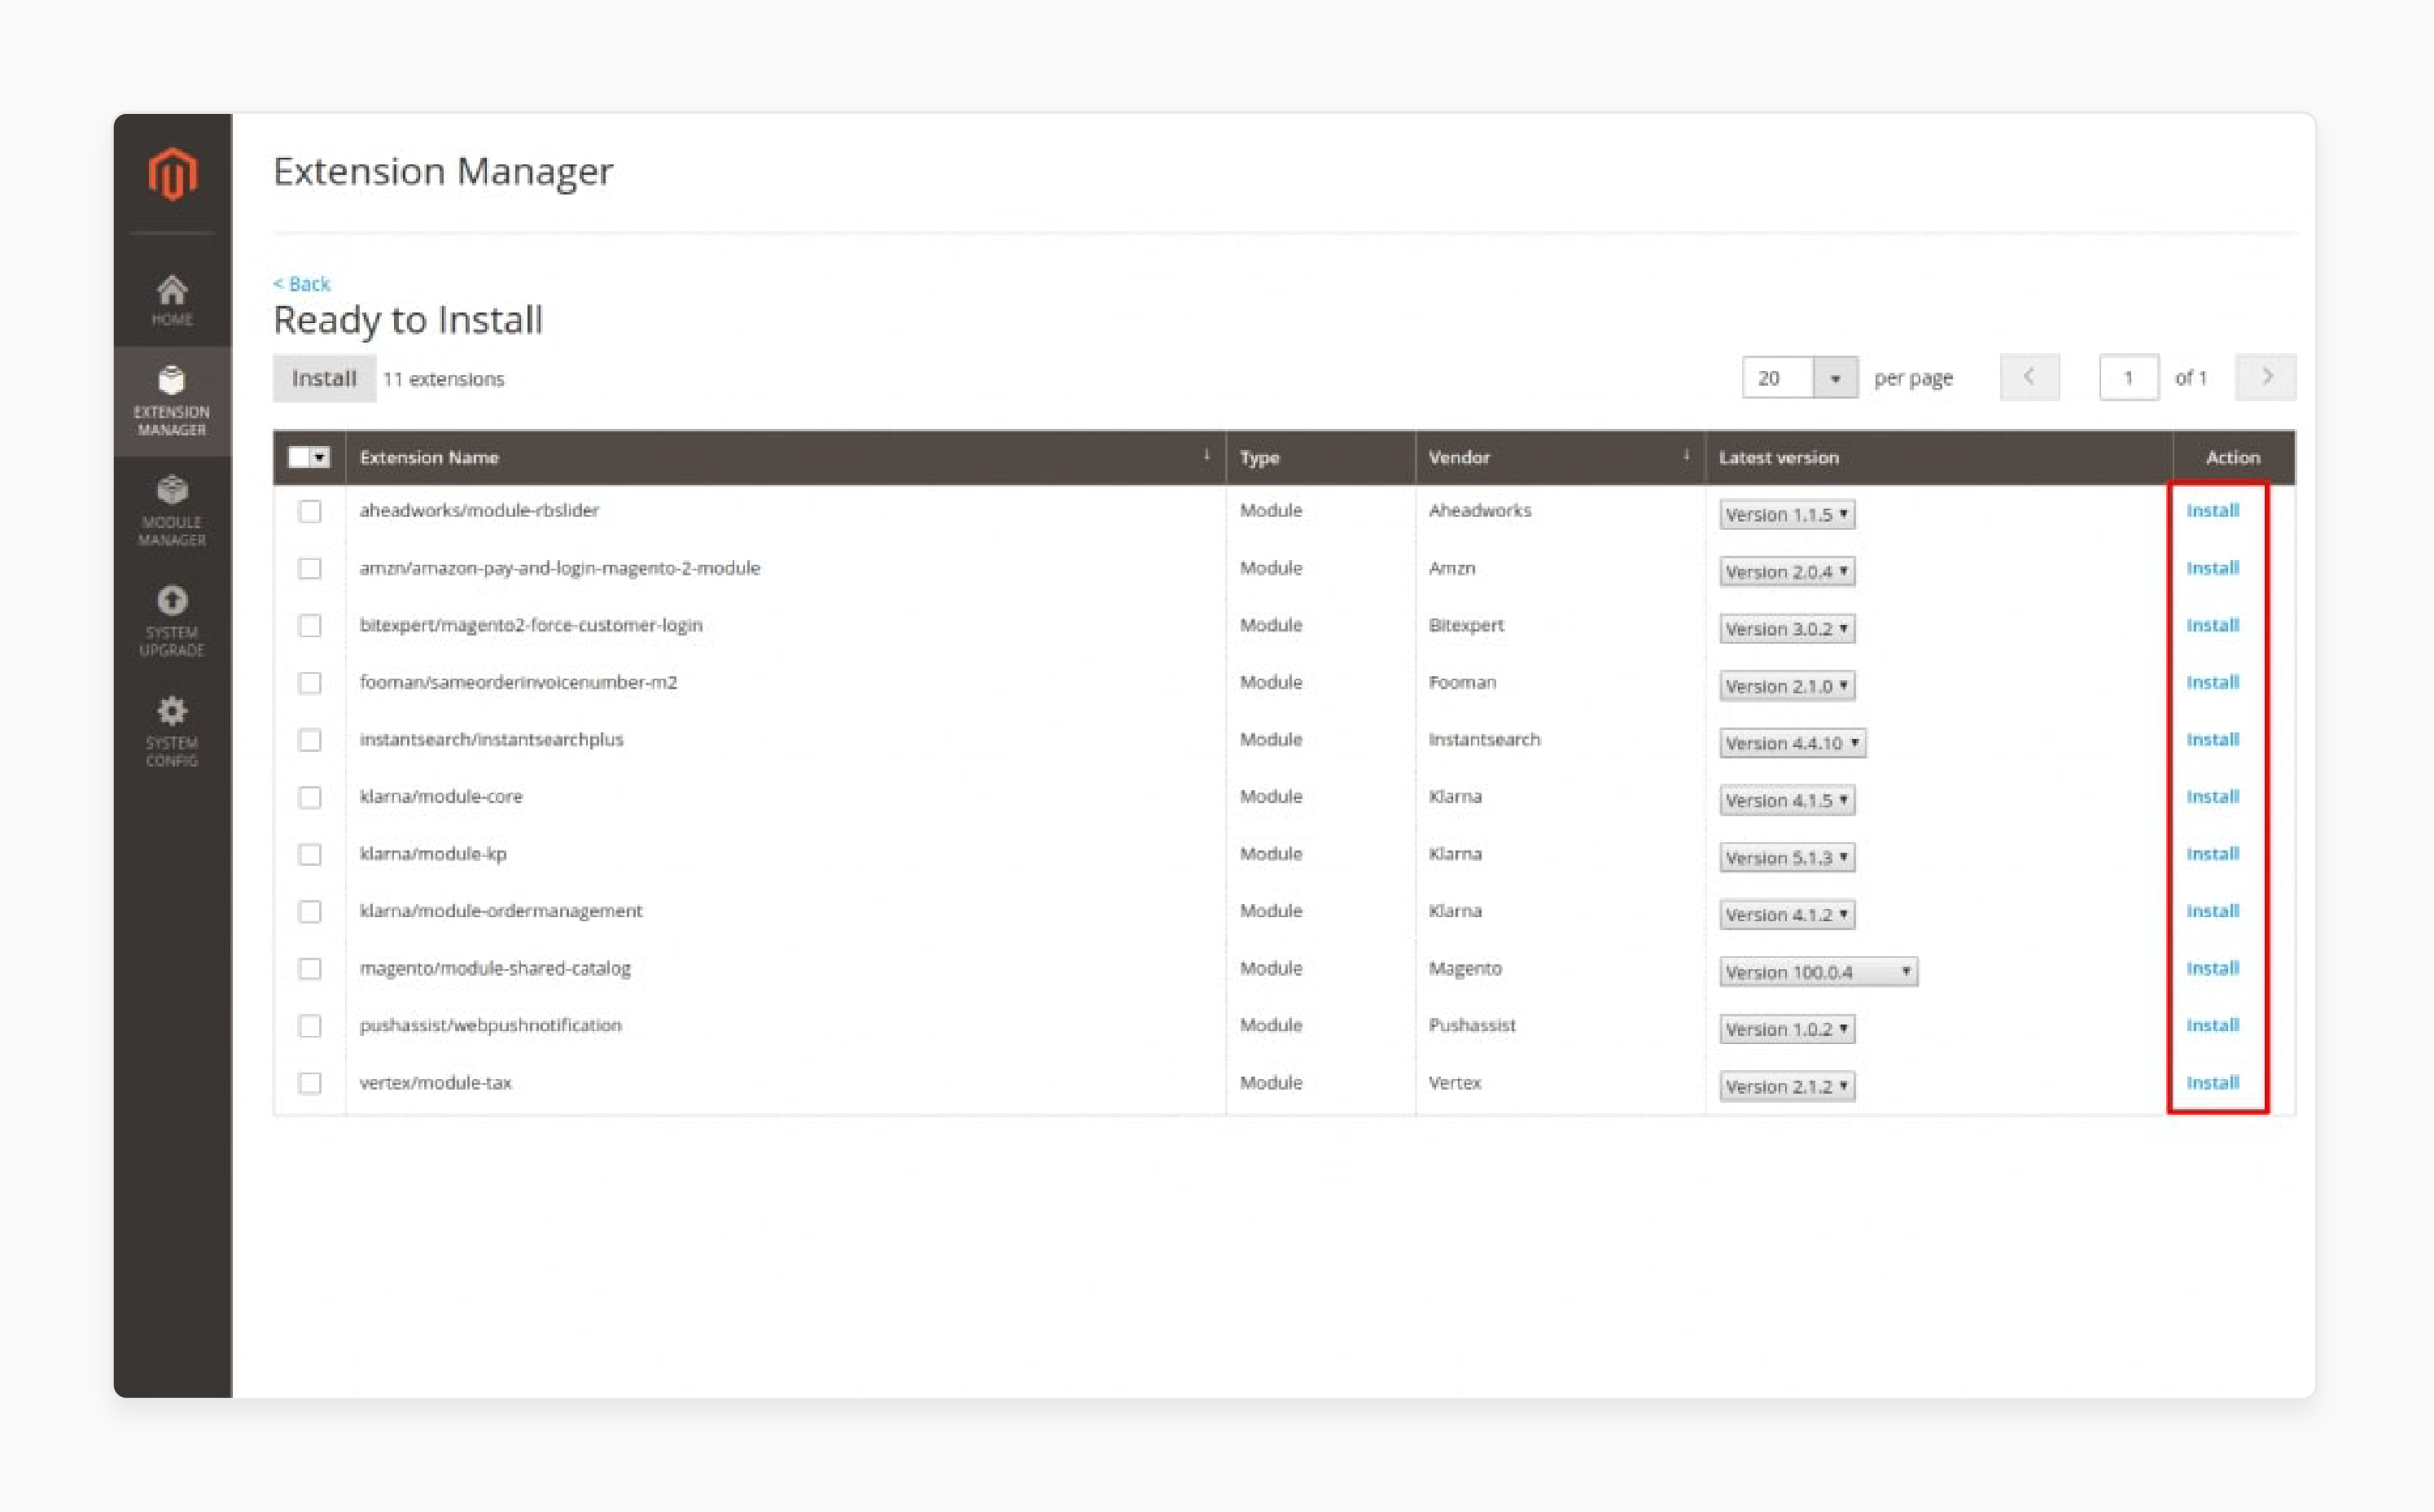Viewport: 2434px width, 1512px height.
Task: Check magento/module-shared-catalog checkbox
Action: [310, 968]
